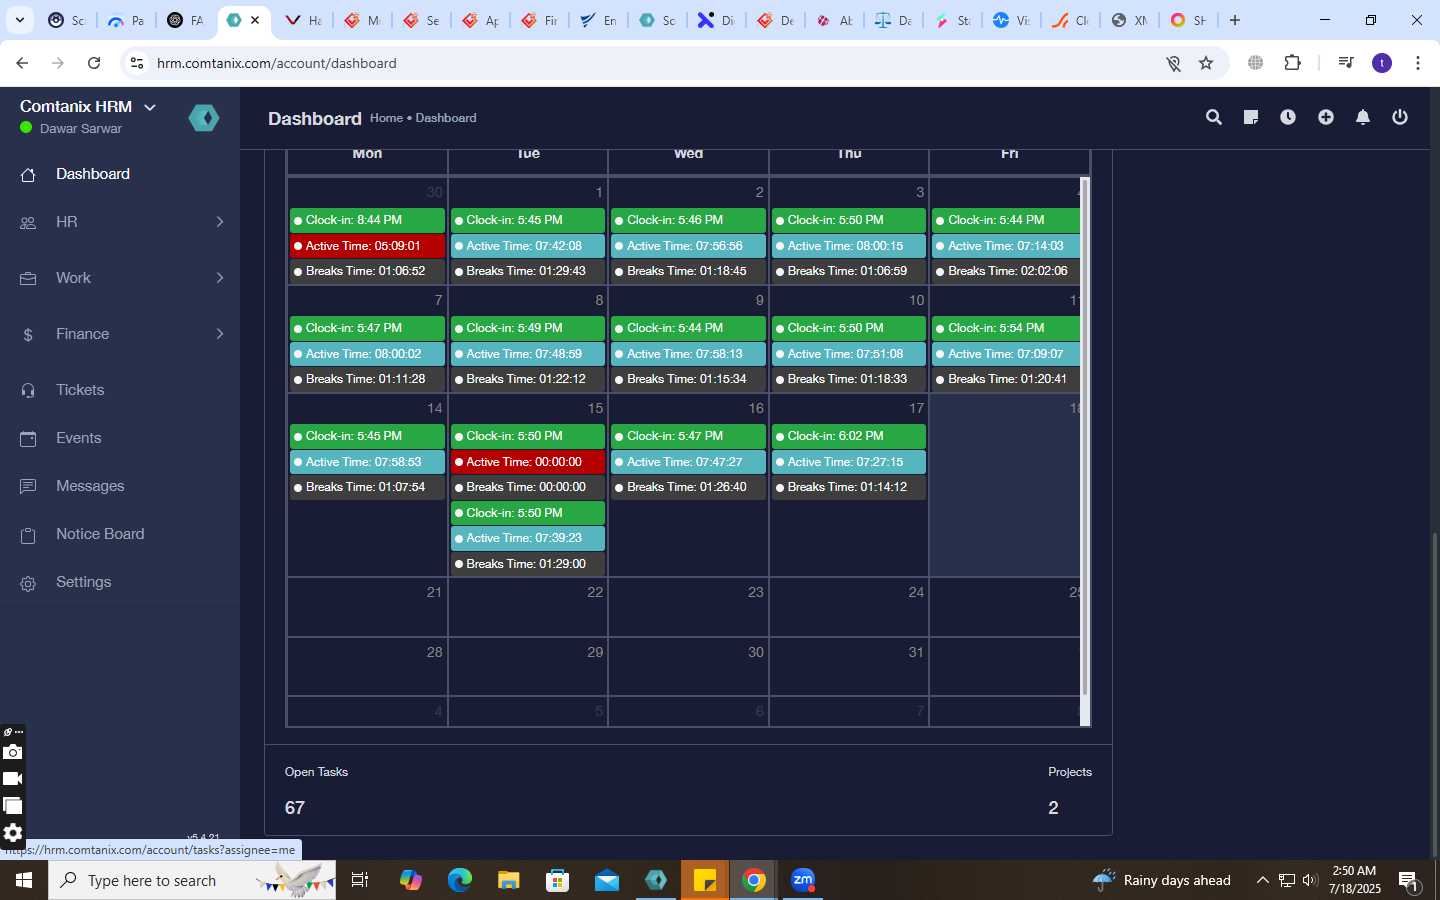
Task: Click red Active Time: 05:09:01 entry
Action: pos(367,246)
